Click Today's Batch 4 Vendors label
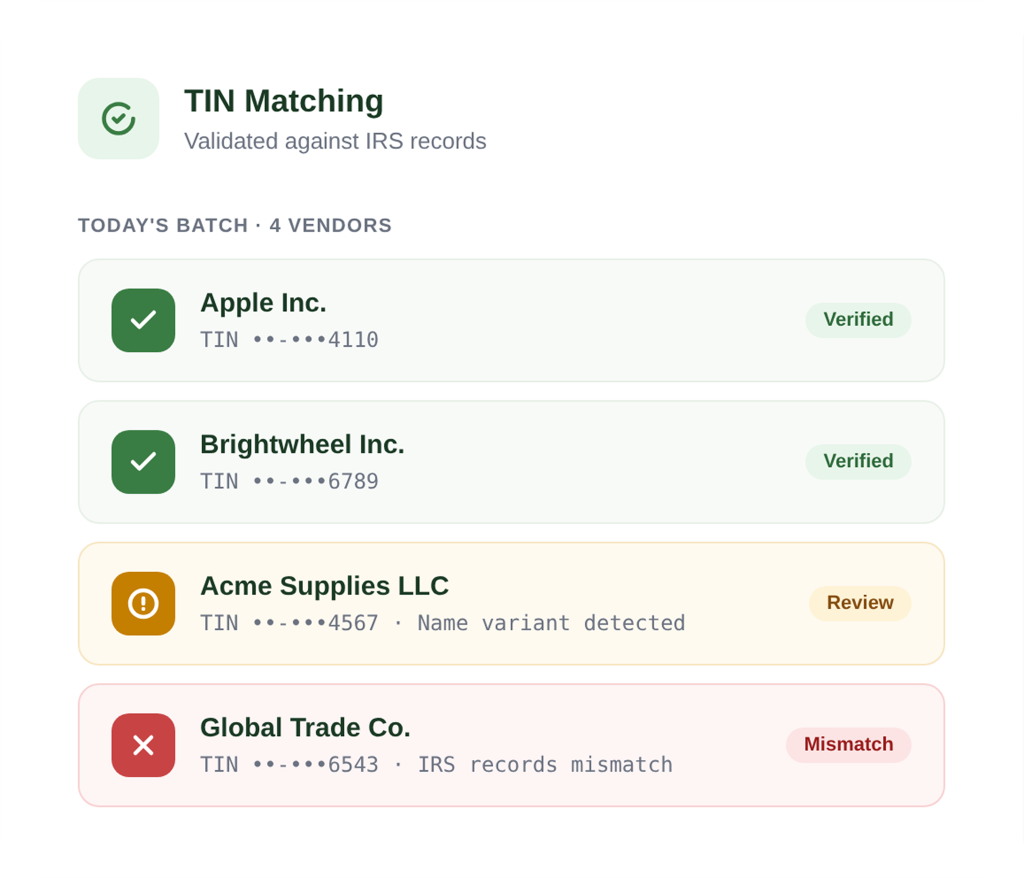The width and height of the screenshot is (1024, 878). pyautogui.click(x=234, y=225)
